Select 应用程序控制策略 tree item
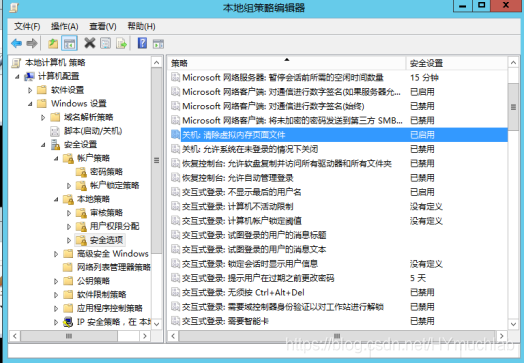This screenshot has height=363, width=524. click(x=110, y=308)
